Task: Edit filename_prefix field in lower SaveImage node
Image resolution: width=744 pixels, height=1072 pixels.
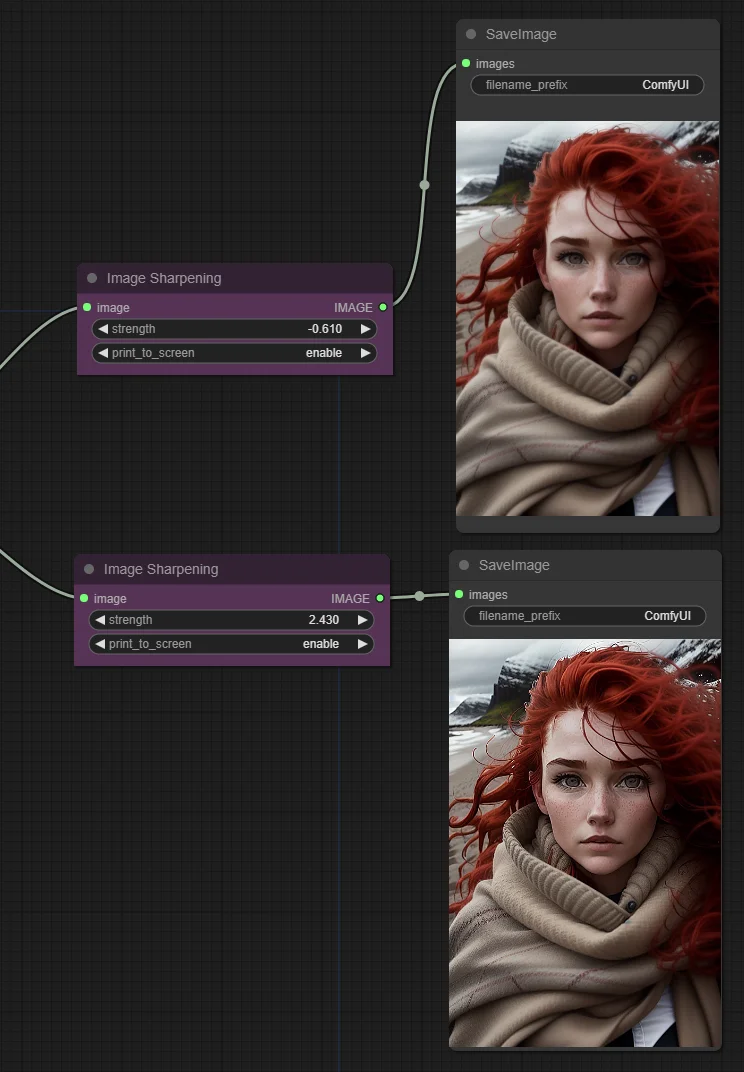Action: click(585, 616)
